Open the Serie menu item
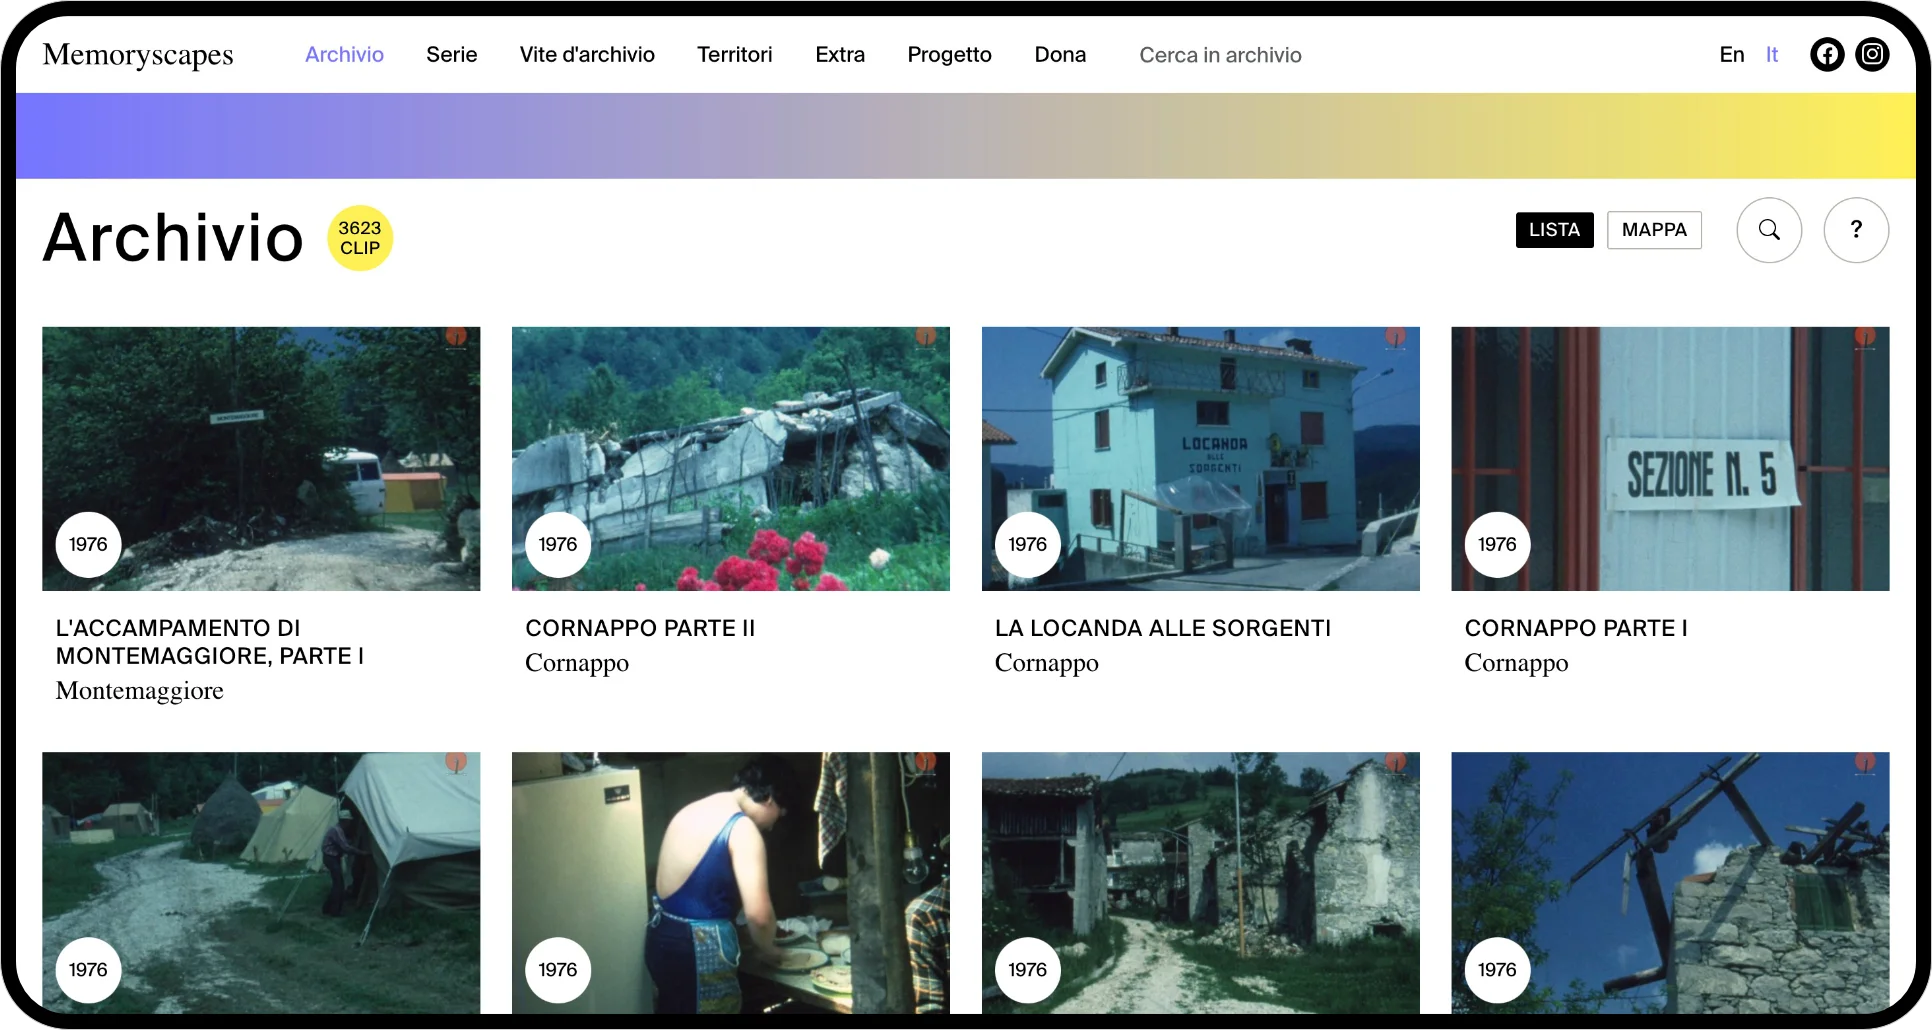Viewport: 1932px width, 1030px height. point(451,55)
